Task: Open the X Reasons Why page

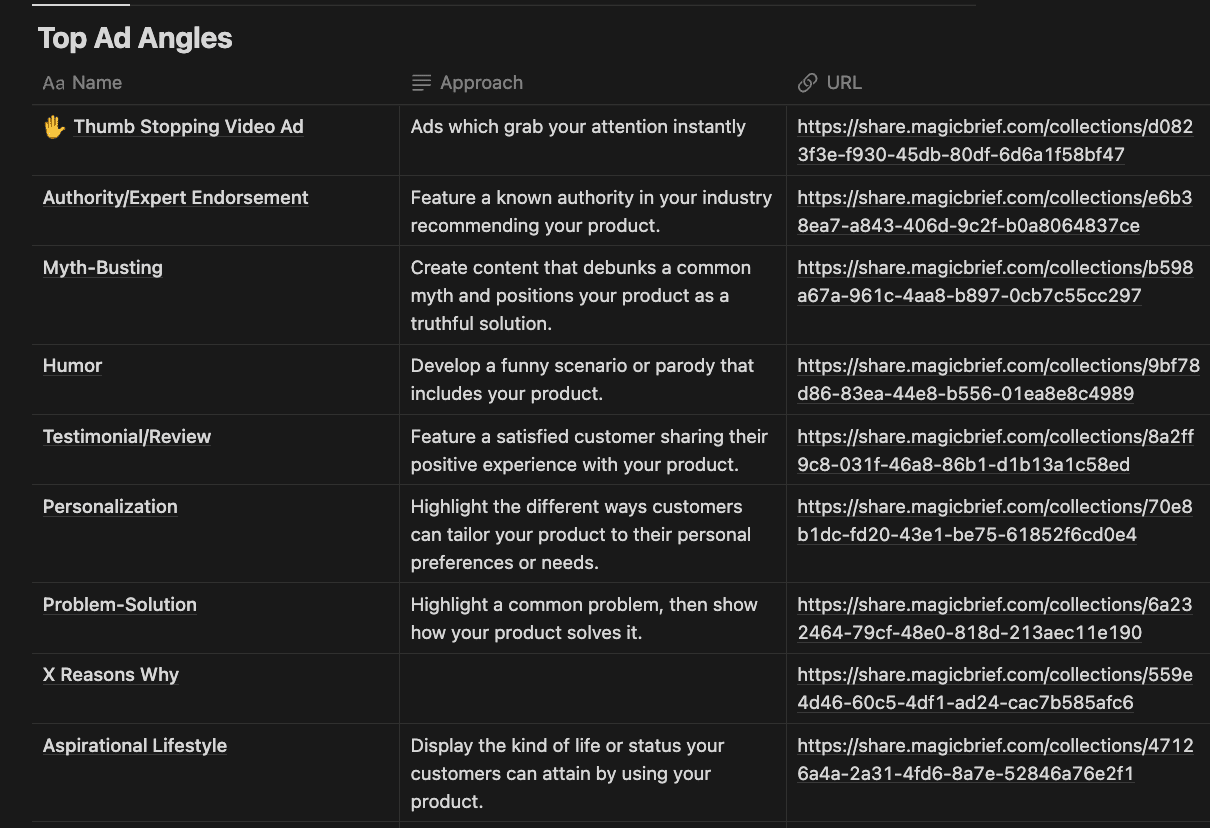Action: pyautogui.click(x=110, y=675)
